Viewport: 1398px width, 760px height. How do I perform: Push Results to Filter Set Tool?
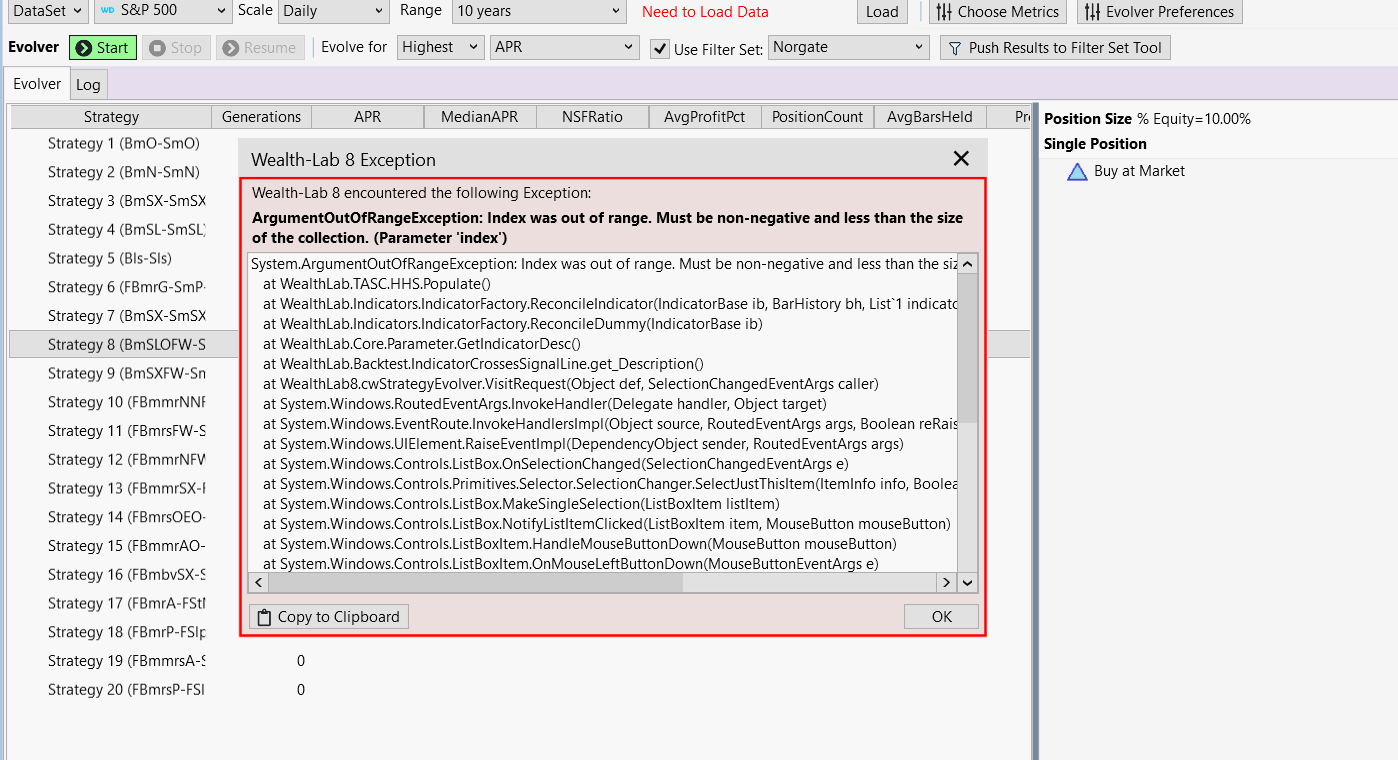(x=1055, y=48)
